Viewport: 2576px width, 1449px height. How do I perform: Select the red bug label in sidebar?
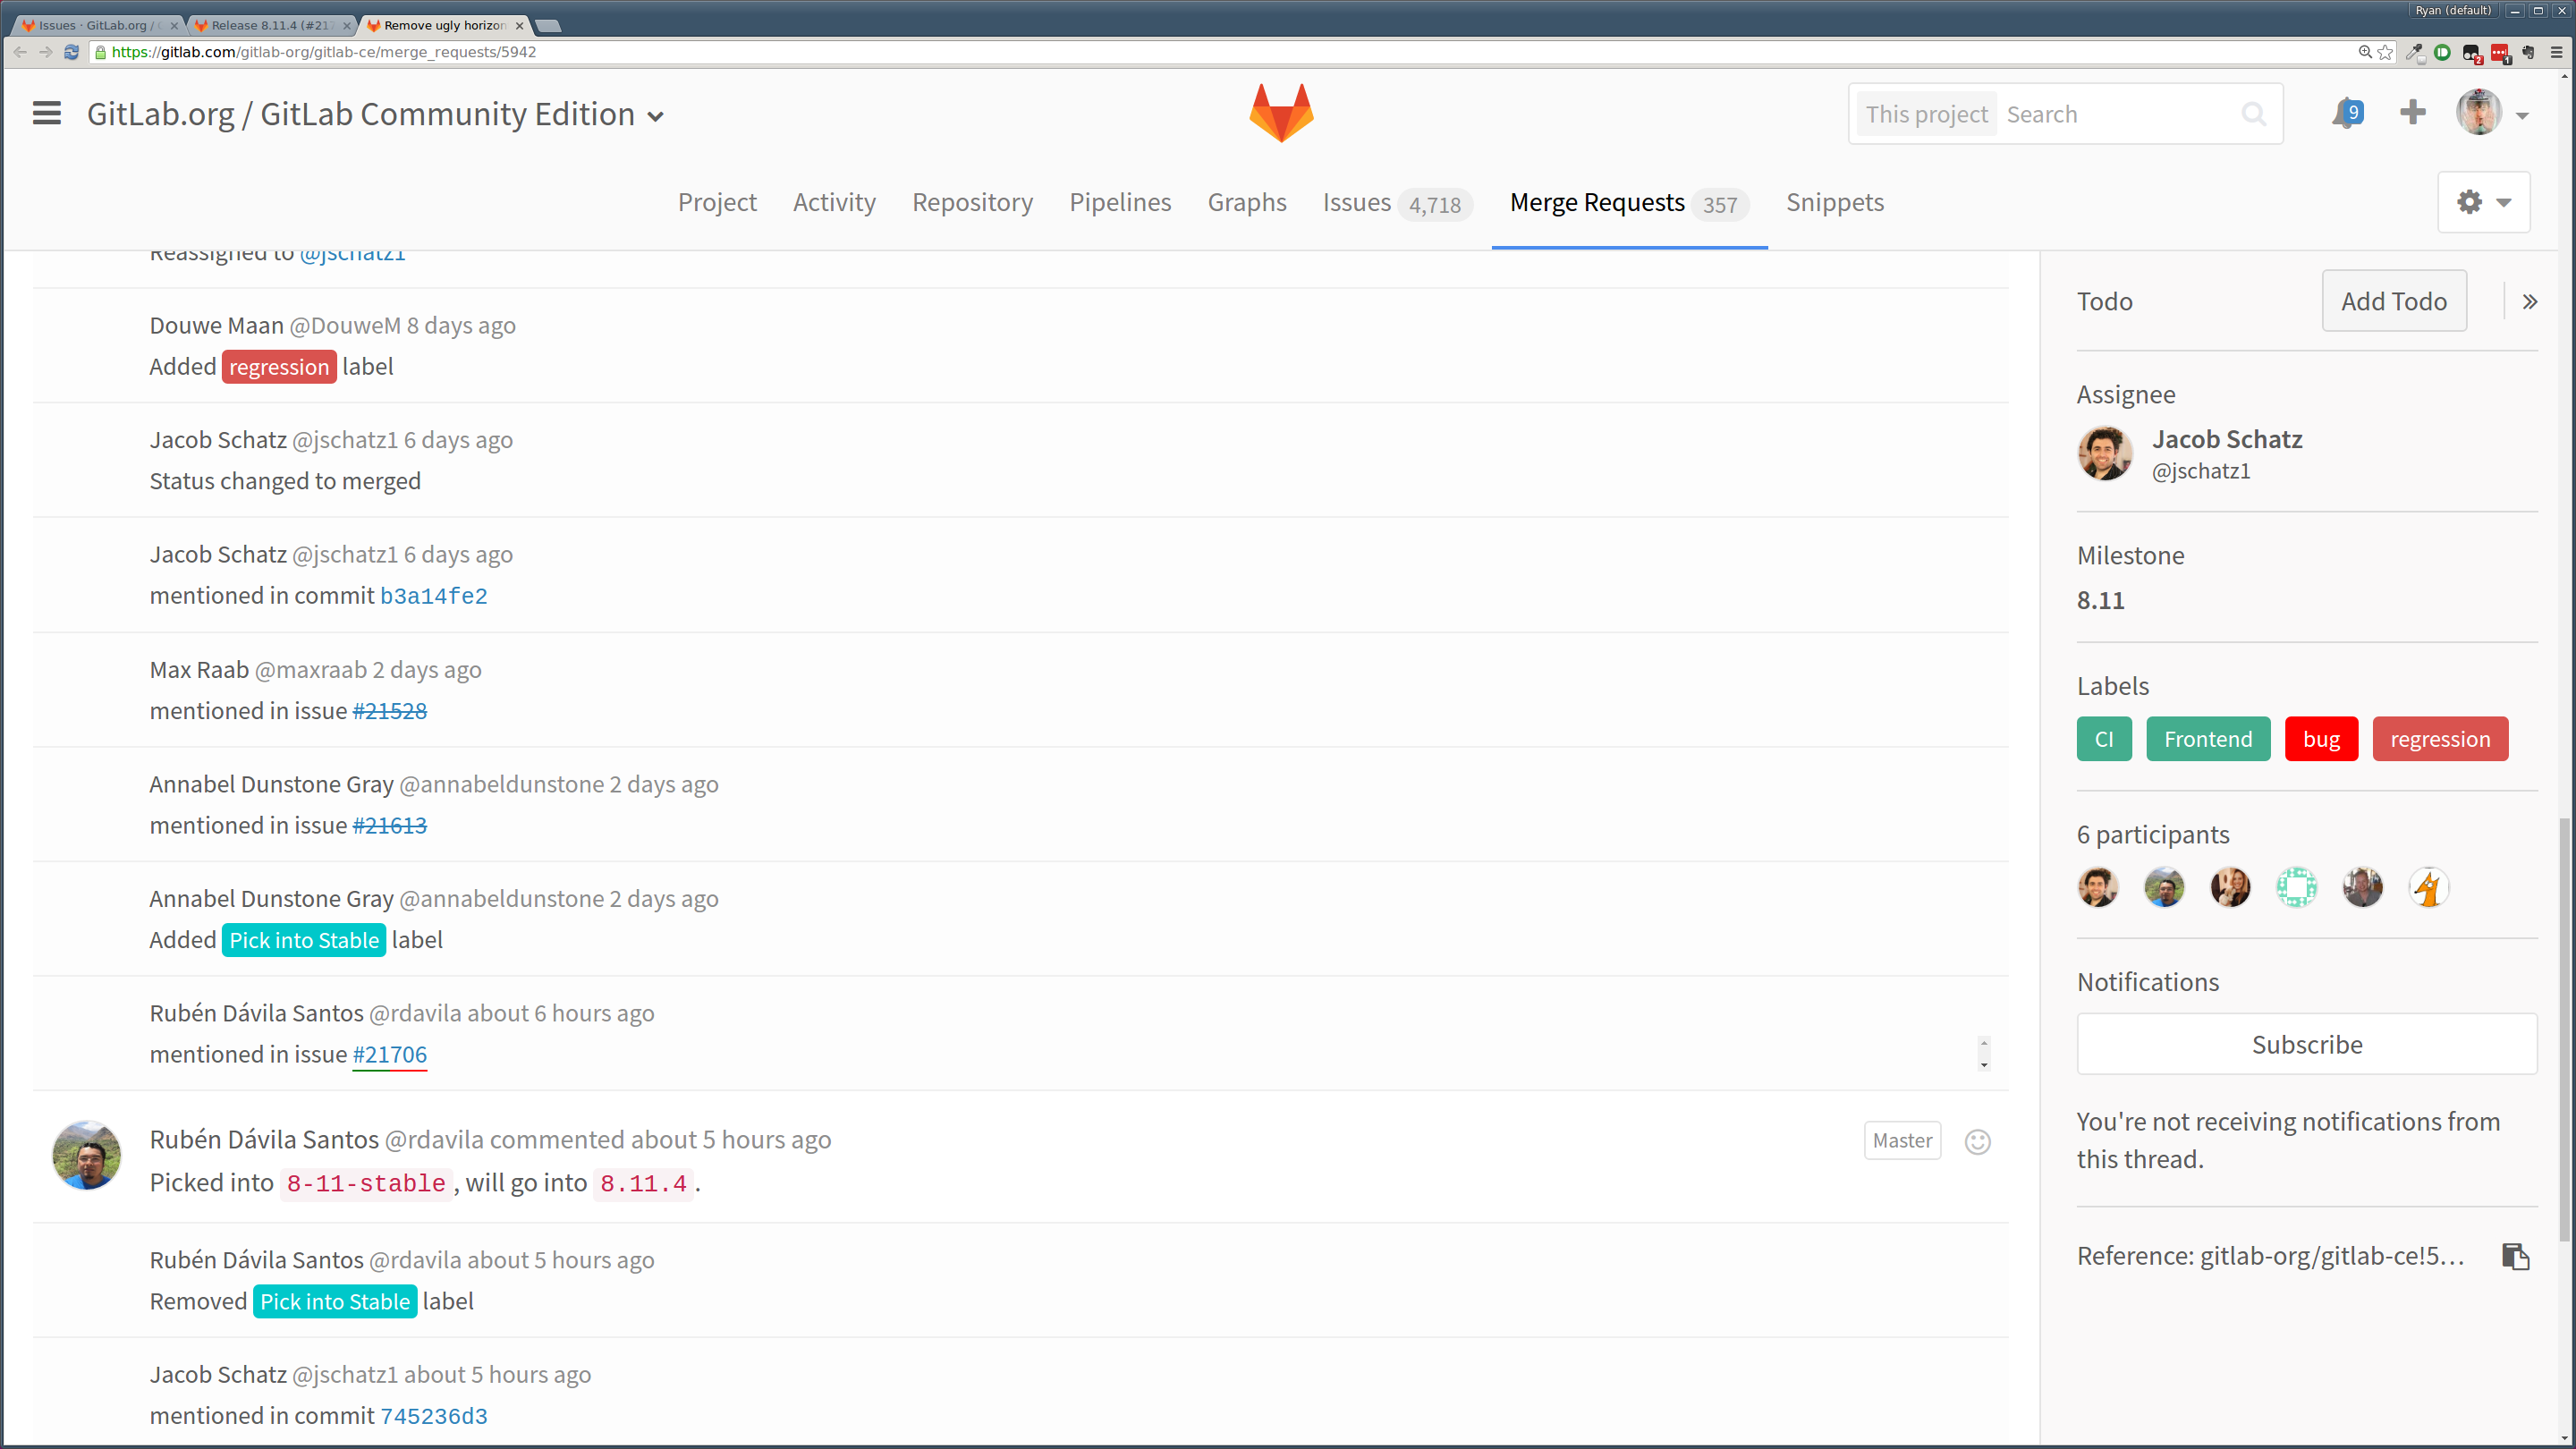pyautogui.click(x=2321, y=739)
